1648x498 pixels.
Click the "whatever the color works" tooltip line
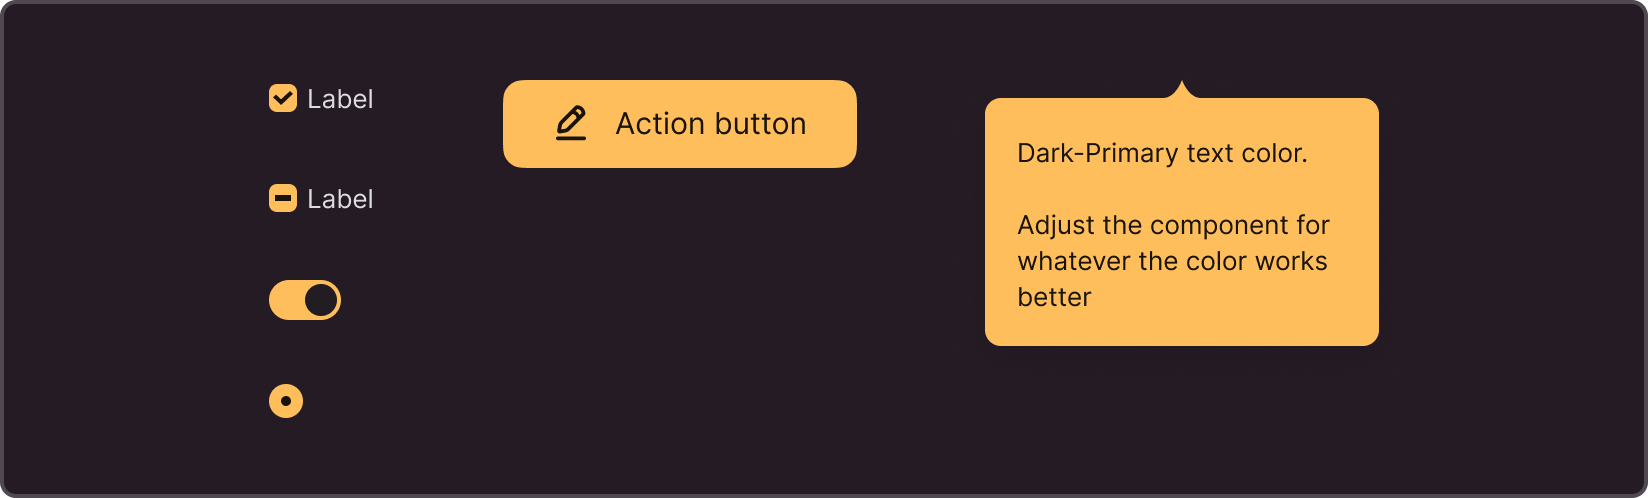1172,261
